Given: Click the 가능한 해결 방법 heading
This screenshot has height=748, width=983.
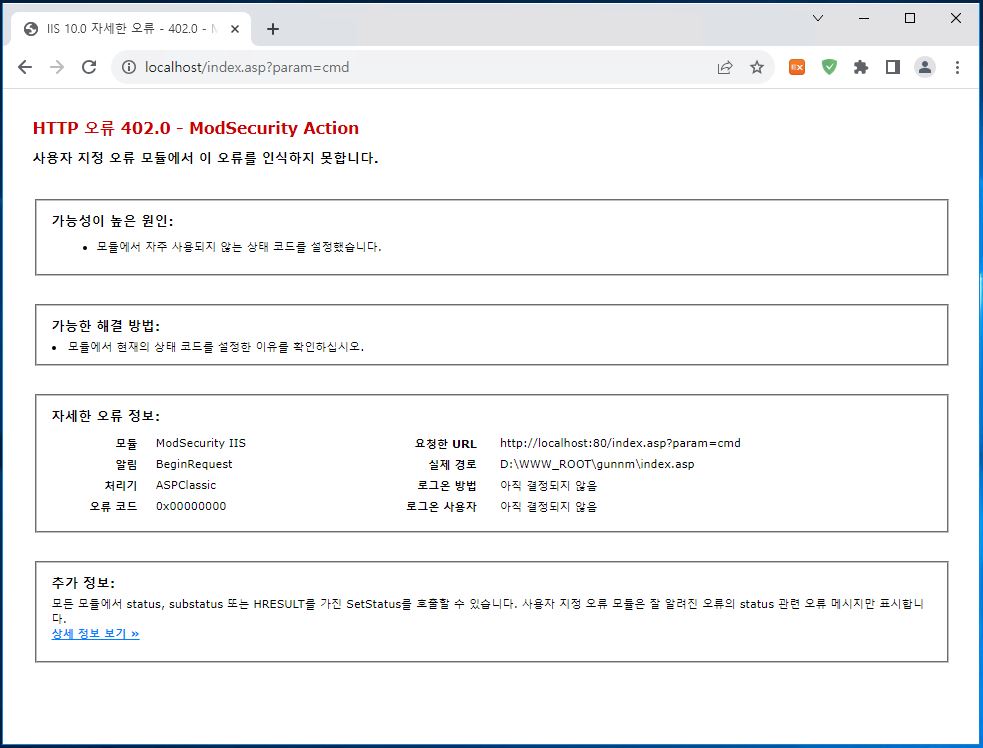Looking at the screenshot, I should 105,325.
